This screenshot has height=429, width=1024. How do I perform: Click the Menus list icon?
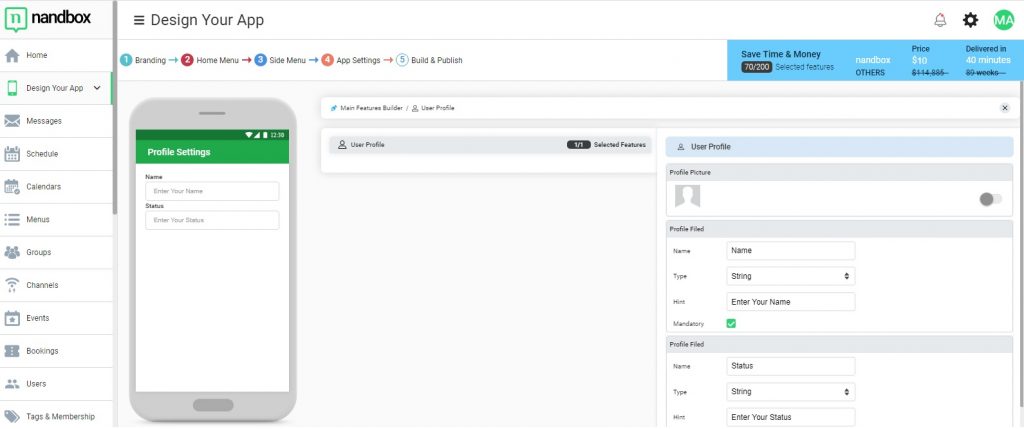coord(12,219)
